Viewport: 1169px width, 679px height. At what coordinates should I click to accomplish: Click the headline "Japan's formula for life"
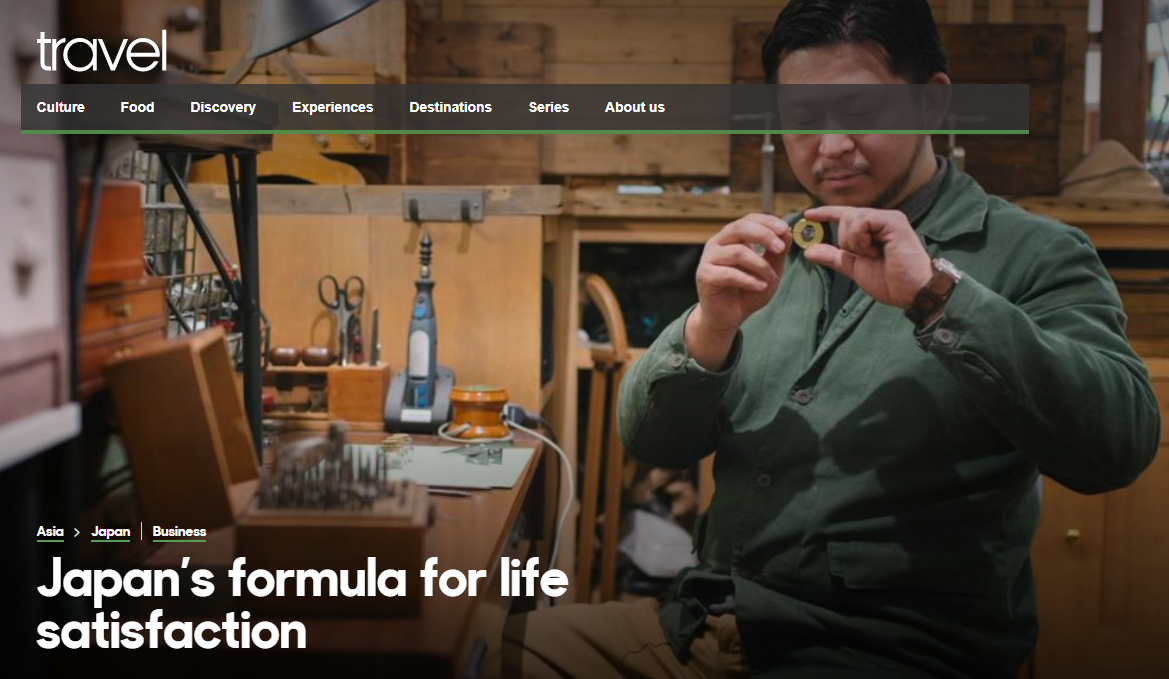pos(303,578)
